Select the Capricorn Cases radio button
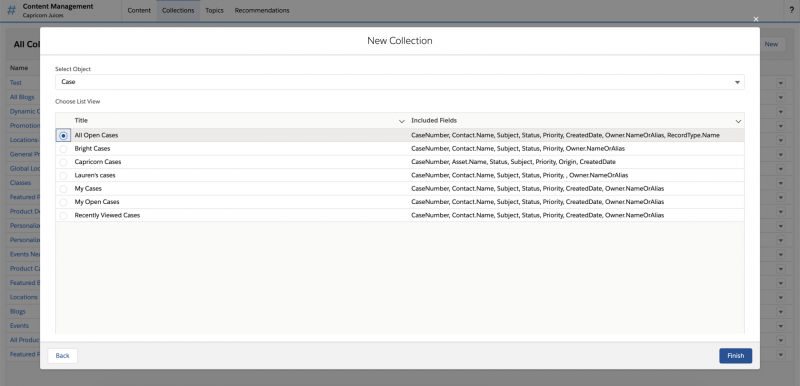The height and width of the screenshot is (386, 800). point(63,162)
